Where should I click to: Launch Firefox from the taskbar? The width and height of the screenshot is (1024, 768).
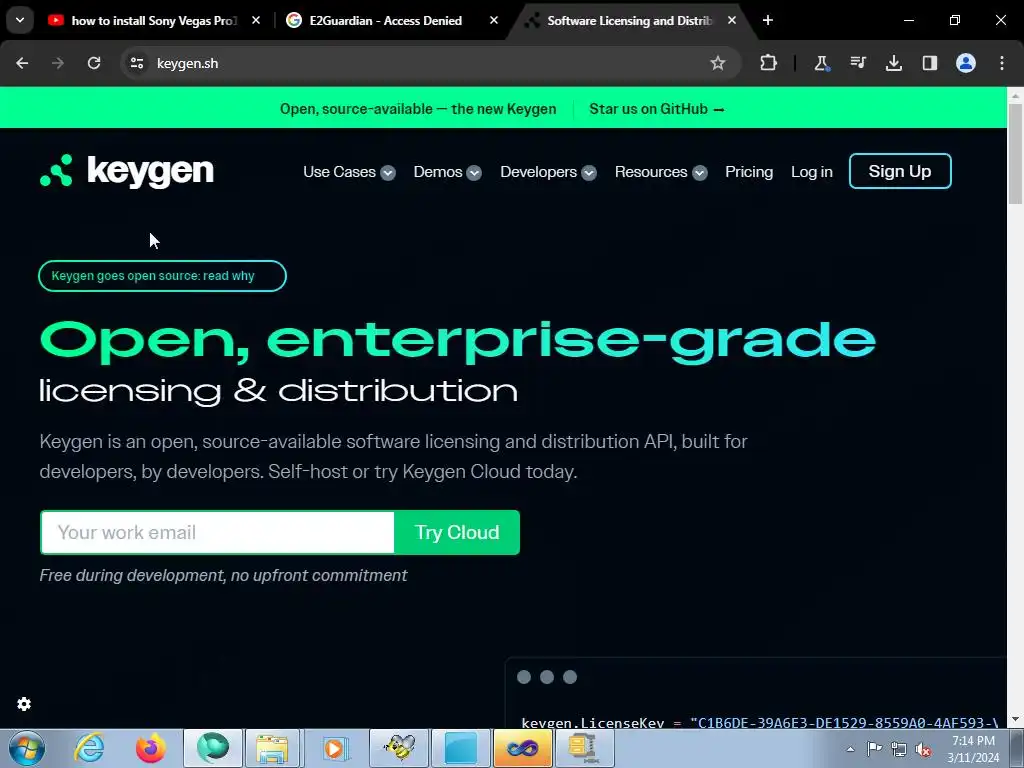150,748
